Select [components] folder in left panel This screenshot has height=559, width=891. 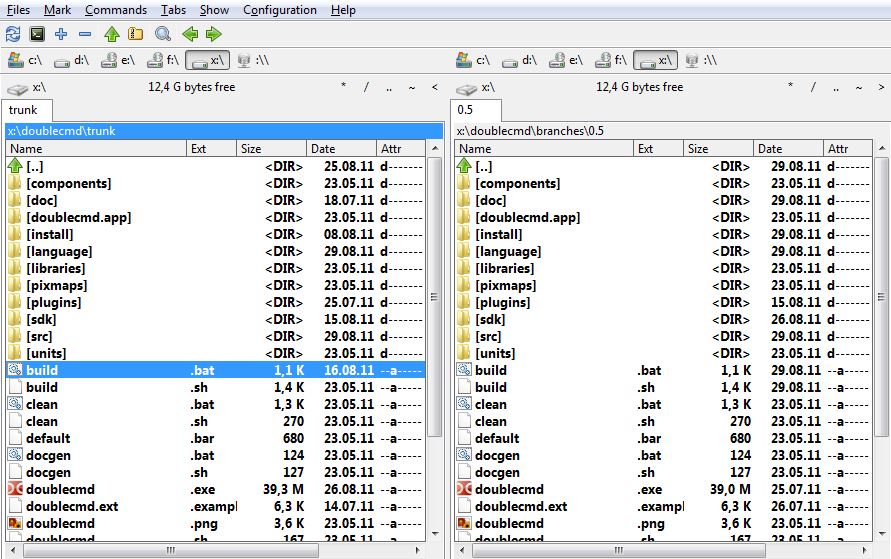click(215, 183)
